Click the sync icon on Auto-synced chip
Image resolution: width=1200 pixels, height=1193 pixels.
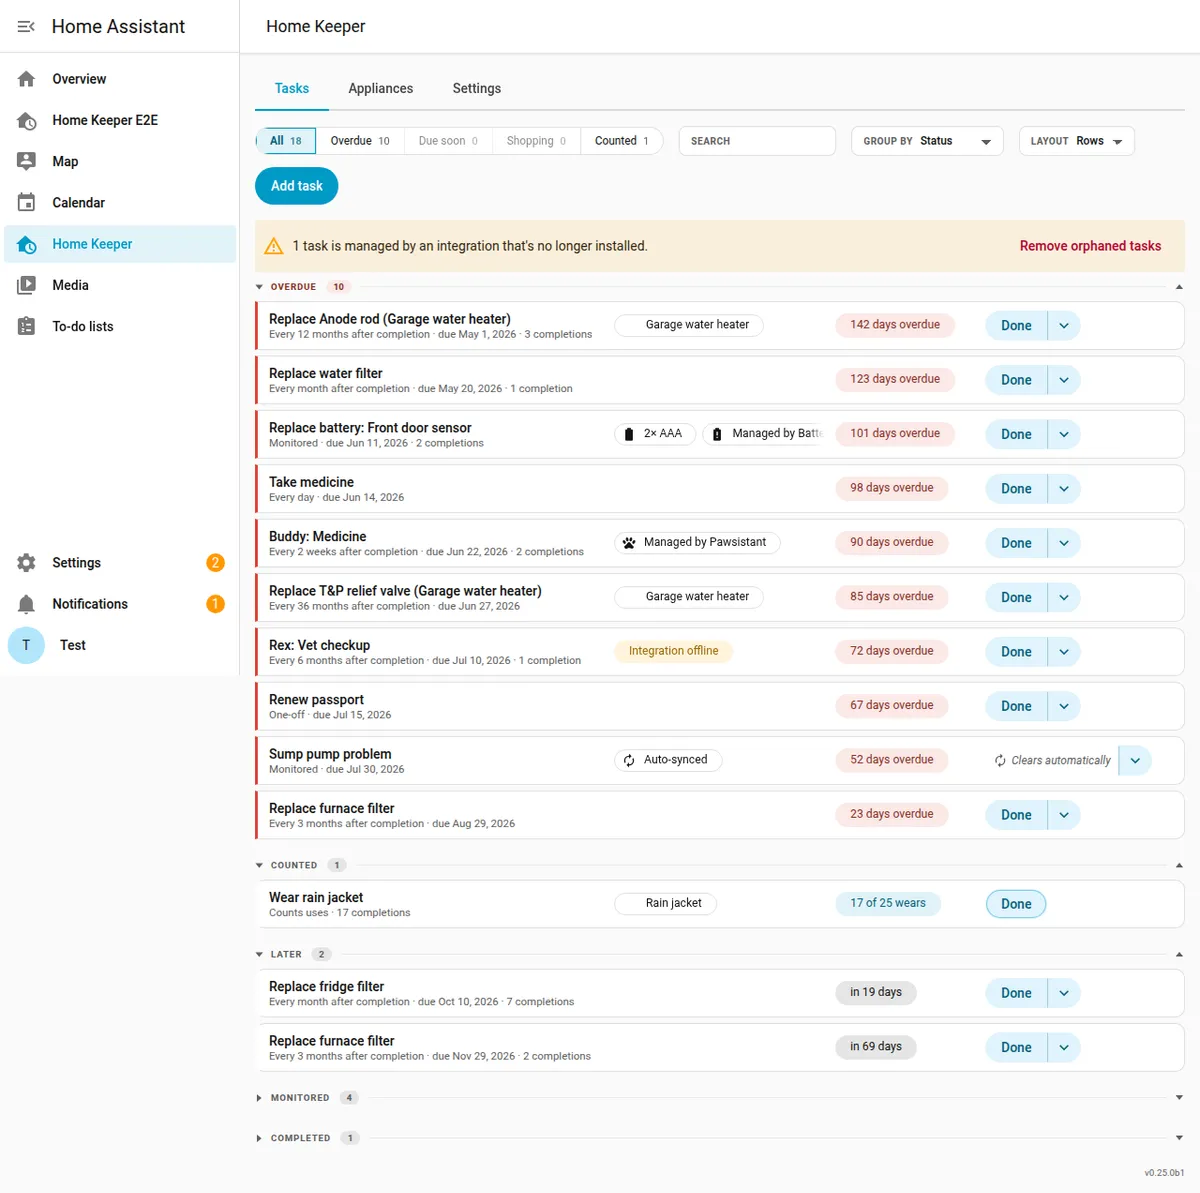[x=629, y=760]
